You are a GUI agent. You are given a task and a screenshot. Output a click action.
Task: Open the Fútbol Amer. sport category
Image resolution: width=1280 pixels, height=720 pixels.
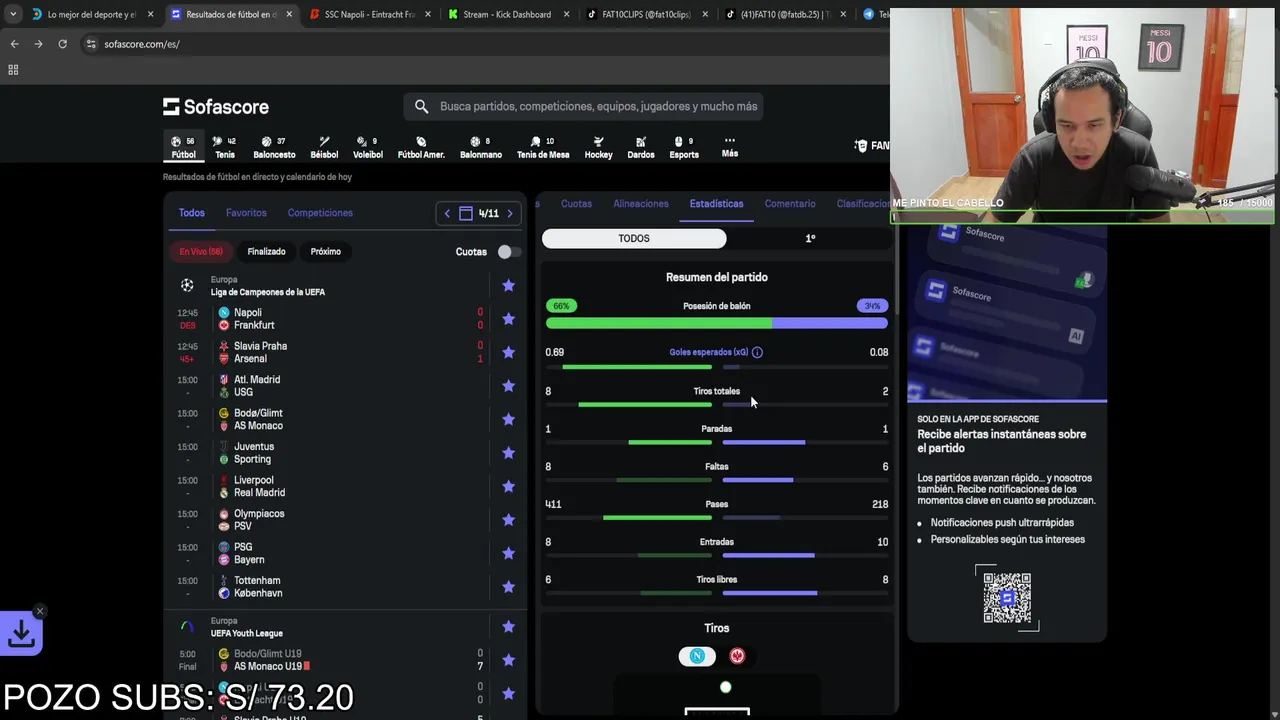point(421,147)
